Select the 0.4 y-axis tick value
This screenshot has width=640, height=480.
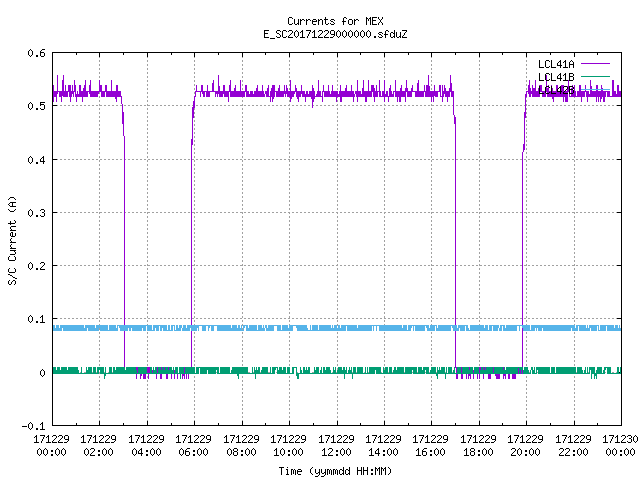pos(36,160)
